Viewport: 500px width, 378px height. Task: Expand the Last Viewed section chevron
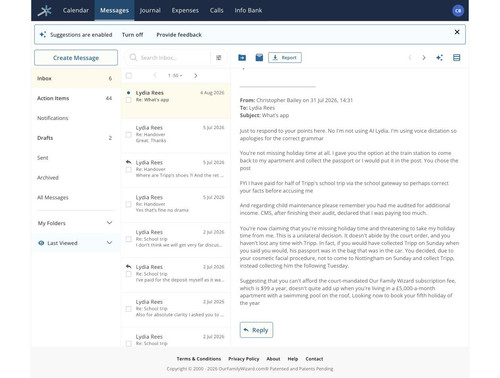(109, 243)
